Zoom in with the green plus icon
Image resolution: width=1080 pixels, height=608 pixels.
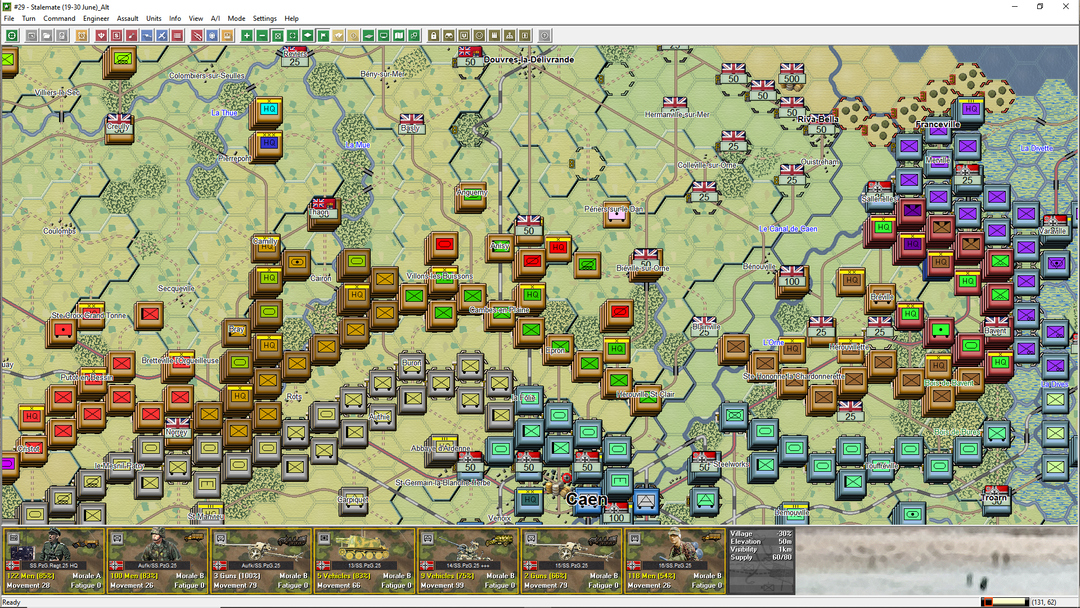click(247, 35)
